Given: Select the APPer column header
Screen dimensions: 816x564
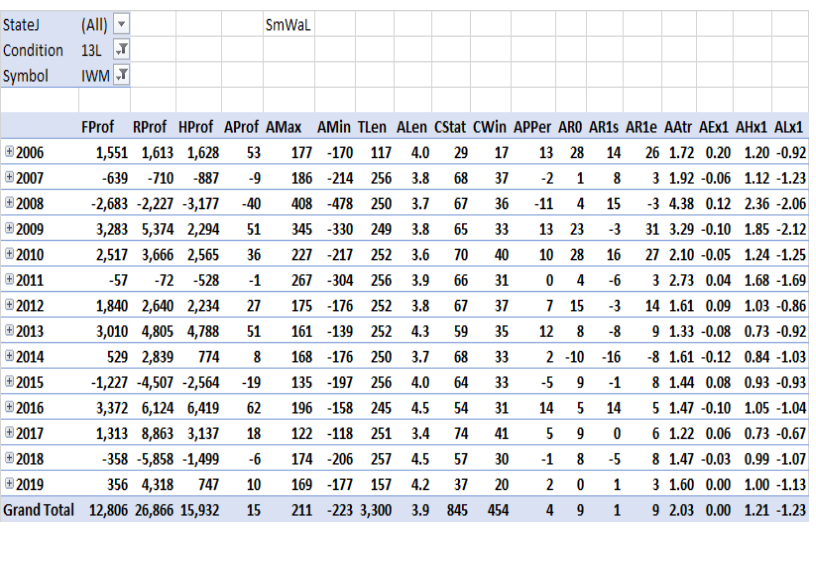Looking at the screenshot, I should [532, 127].
